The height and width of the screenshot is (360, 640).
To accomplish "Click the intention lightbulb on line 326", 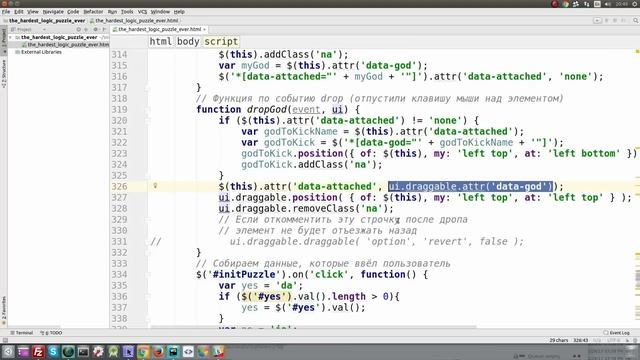I will [x=155, y=186].
